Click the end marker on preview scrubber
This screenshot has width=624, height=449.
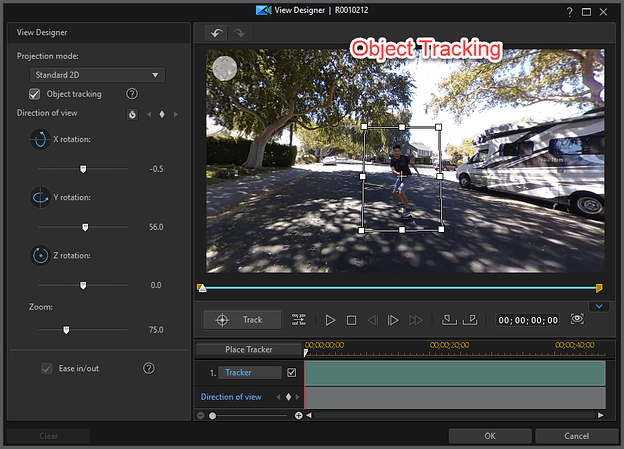point(599,288)
